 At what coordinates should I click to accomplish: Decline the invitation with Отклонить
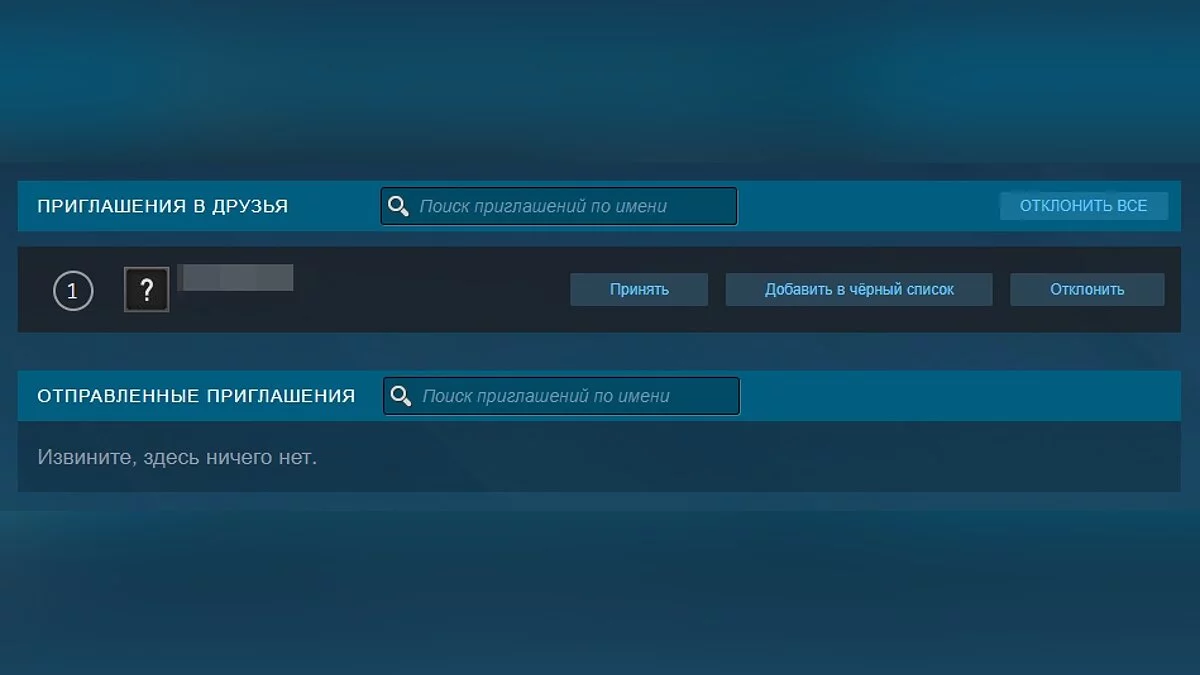1087,290
